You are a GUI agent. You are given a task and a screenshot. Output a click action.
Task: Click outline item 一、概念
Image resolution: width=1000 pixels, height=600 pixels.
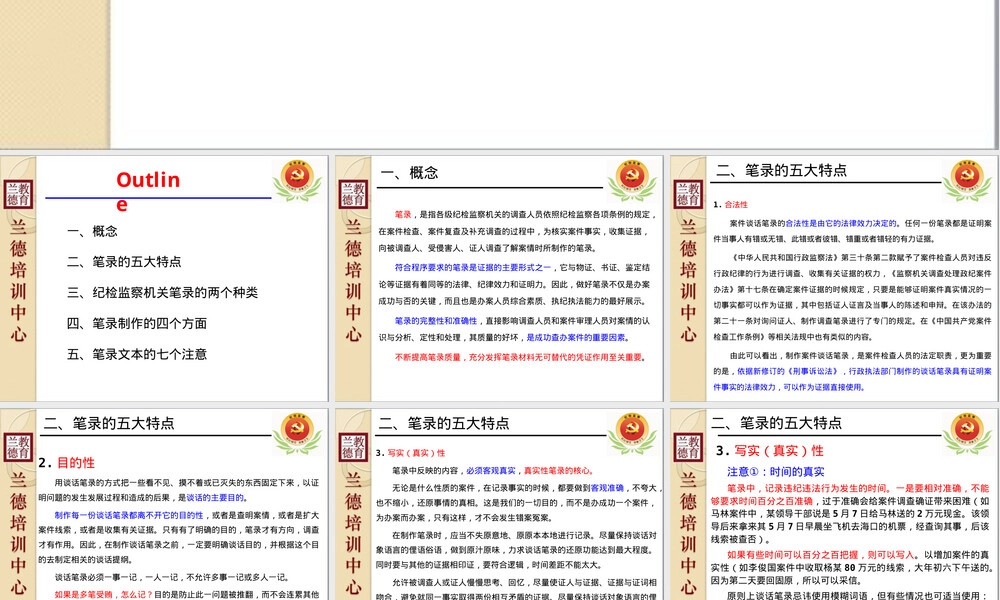92,231
